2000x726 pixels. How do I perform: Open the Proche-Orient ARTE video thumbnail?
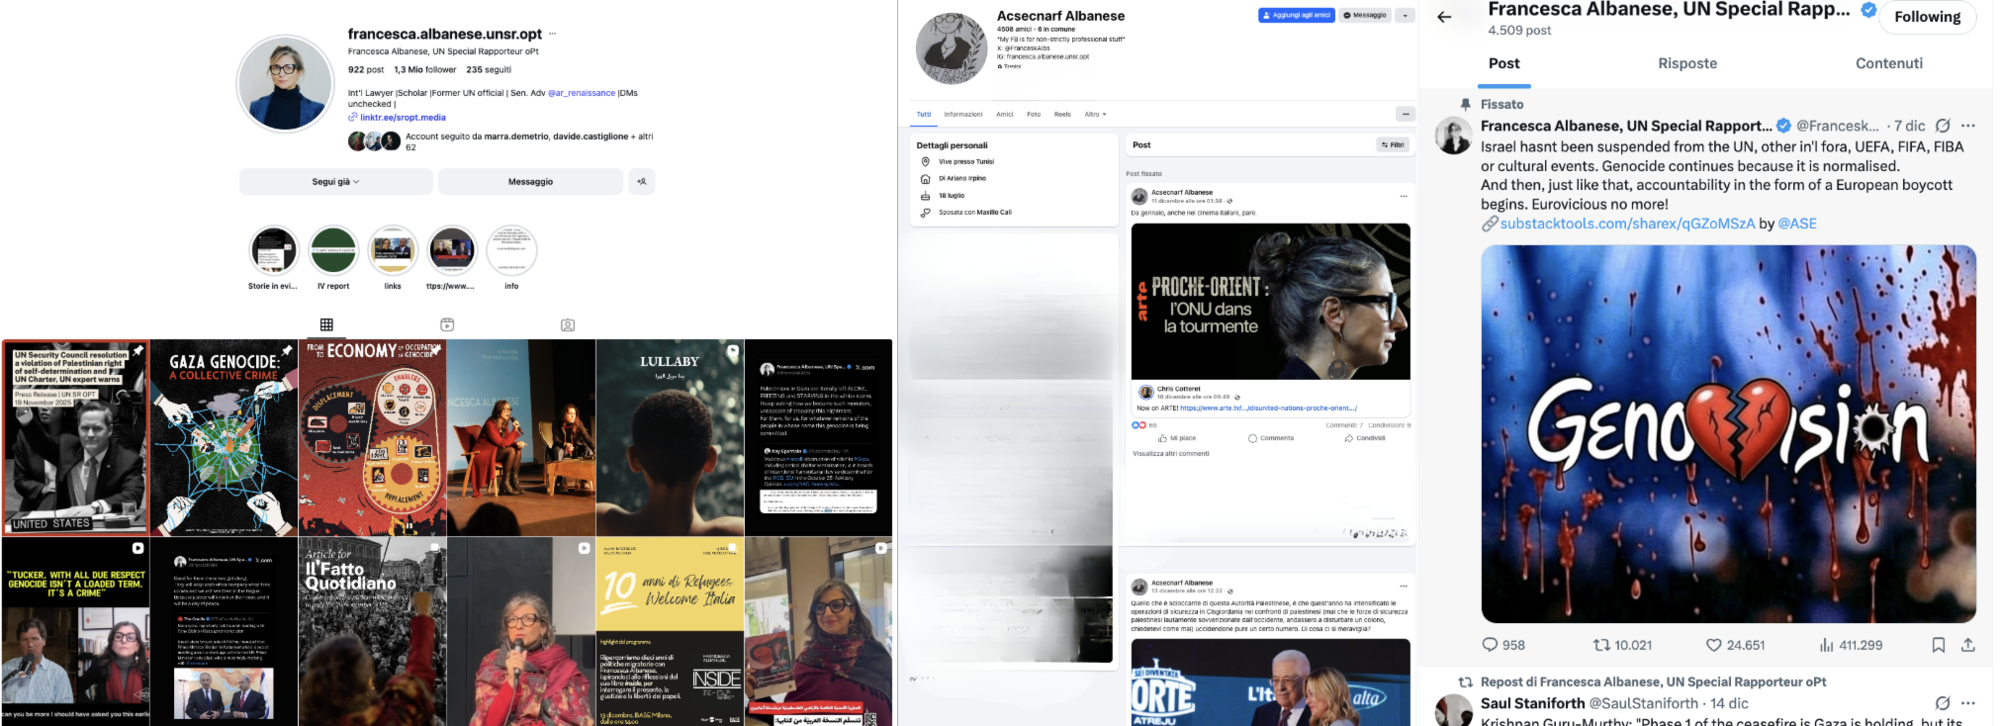click(x=1270, y=301)
